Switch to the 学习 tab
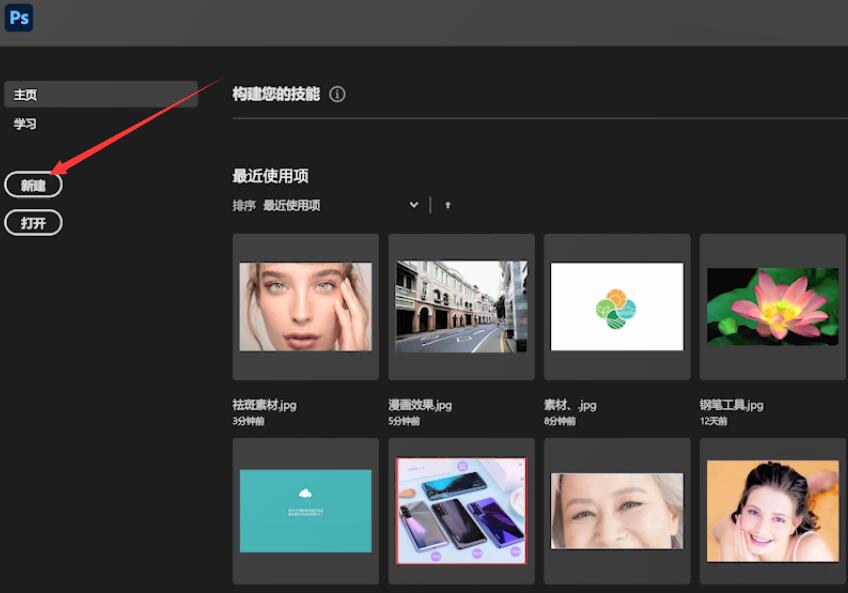 point(25,123)
